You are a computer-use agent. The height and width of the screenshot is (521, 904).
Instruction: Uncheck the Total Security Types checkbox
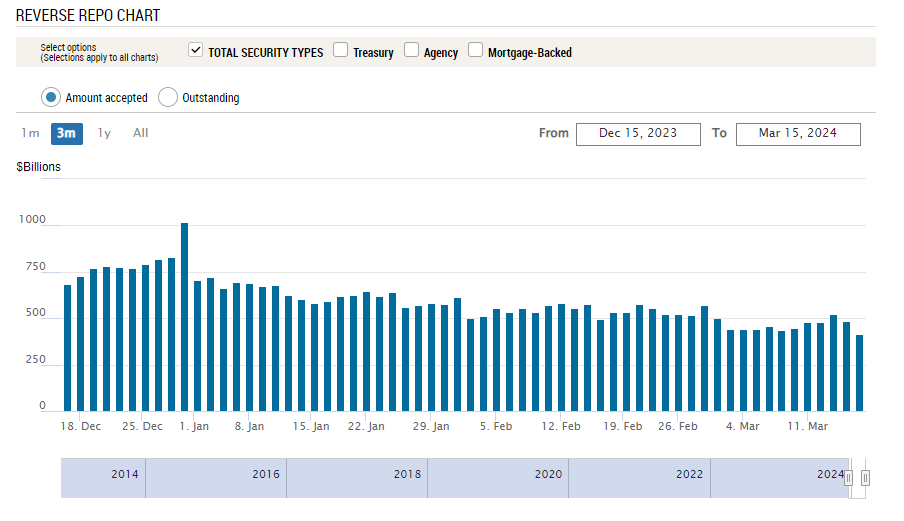tap(195, 50)
